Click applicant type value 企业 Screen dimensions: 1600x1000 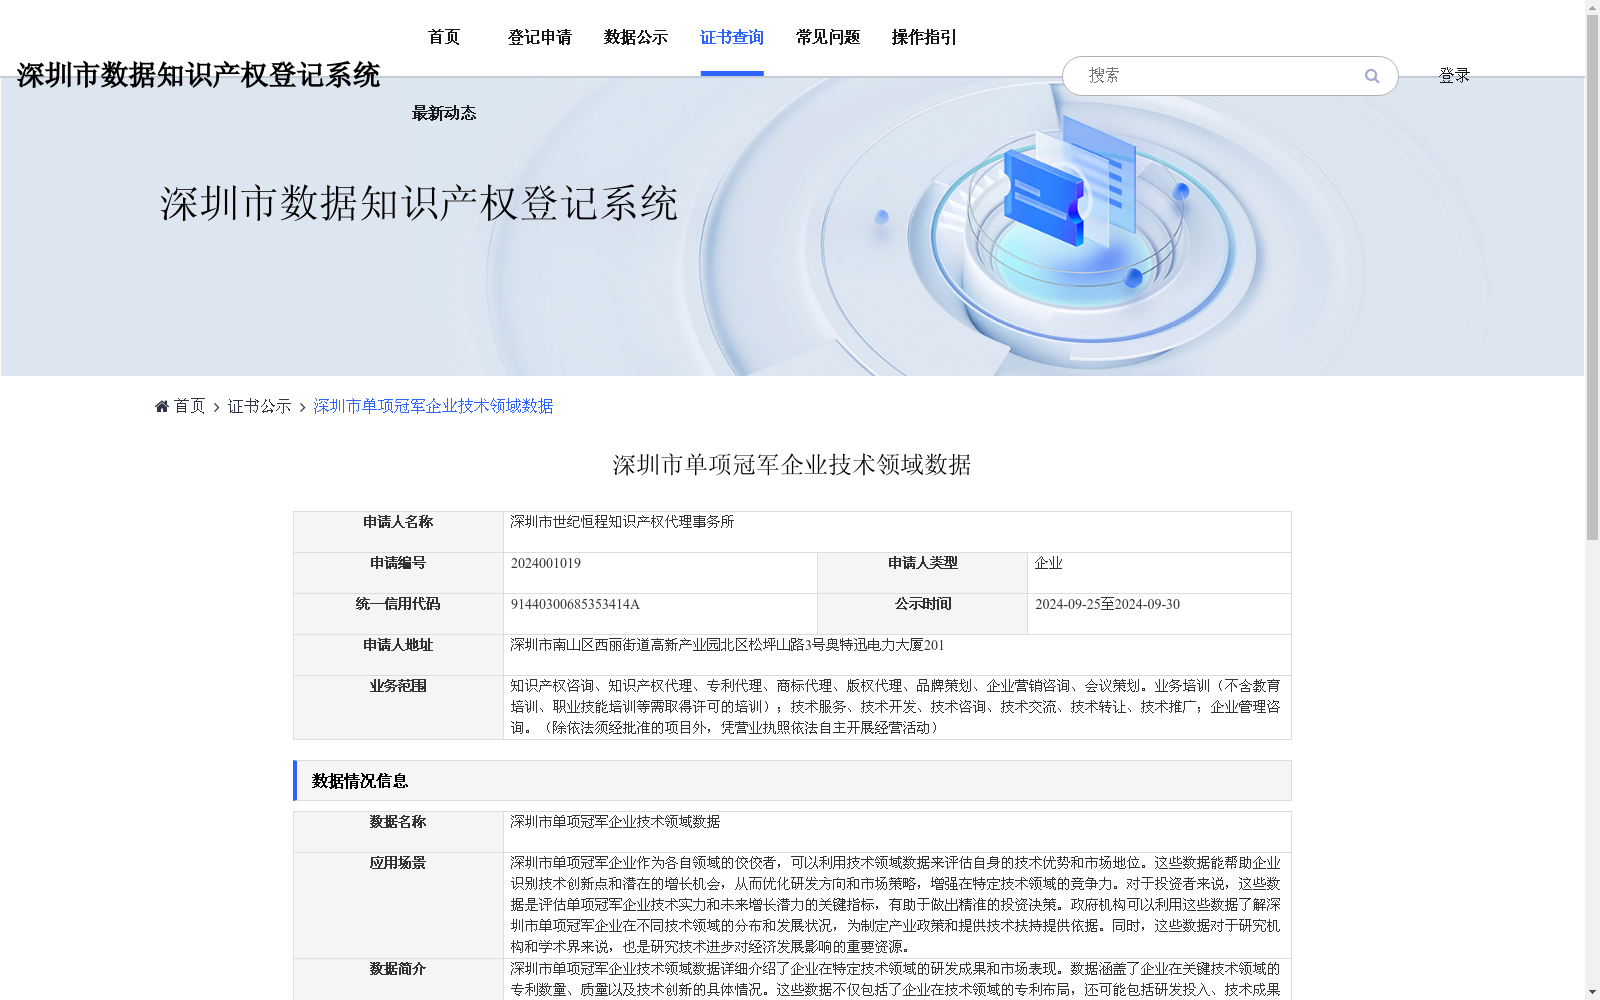tap(1048, 563)
